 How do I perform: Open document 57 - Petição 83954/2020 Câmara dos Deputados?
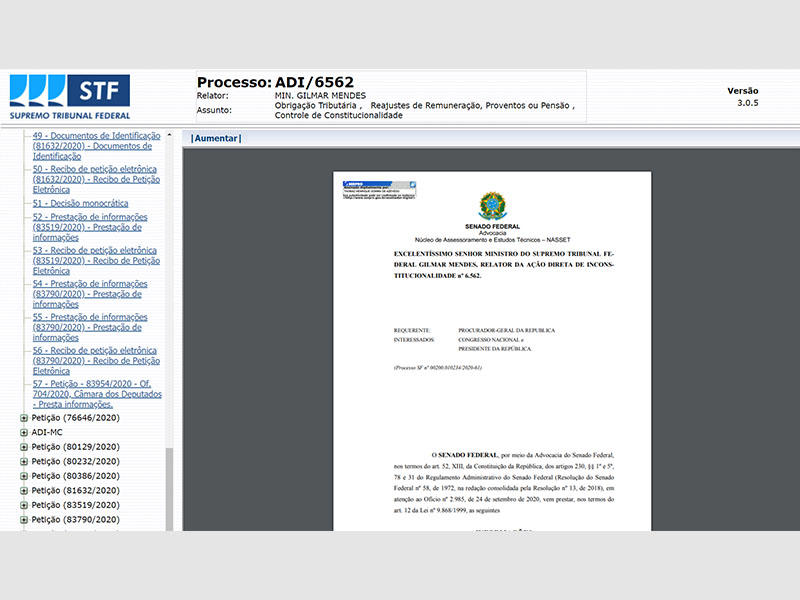click(97, 394)
